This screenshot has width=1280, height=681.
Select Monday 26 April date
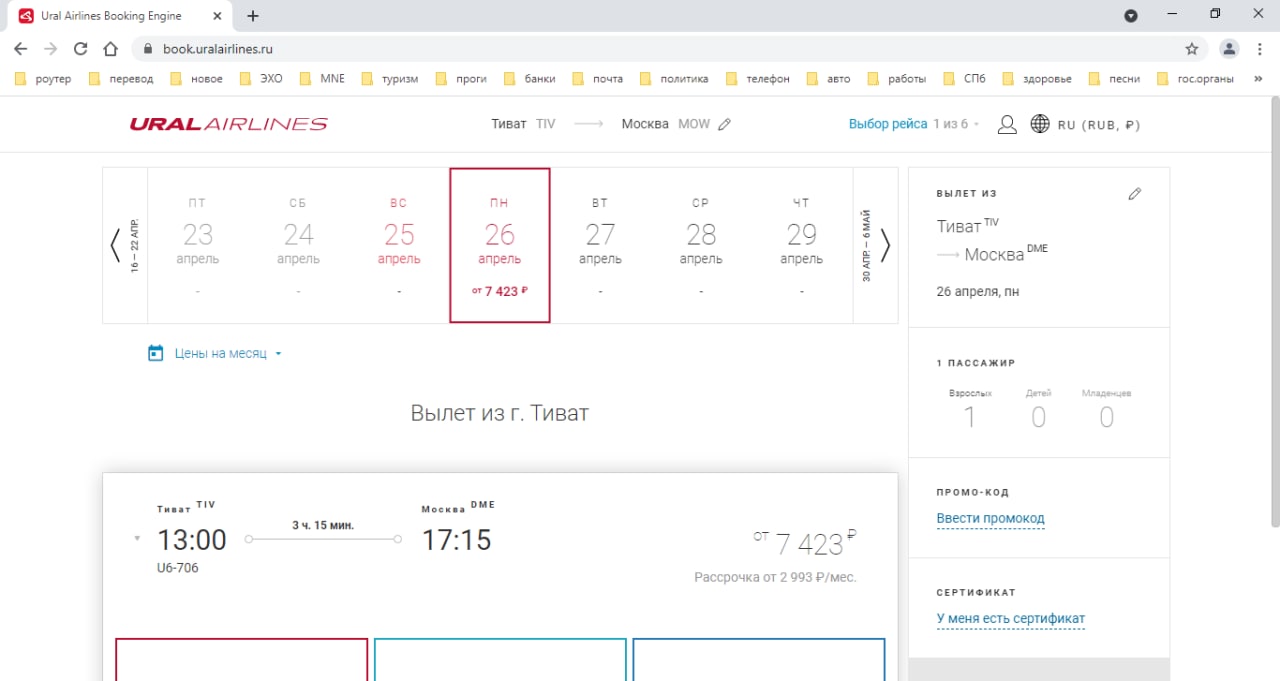(500, 246)
